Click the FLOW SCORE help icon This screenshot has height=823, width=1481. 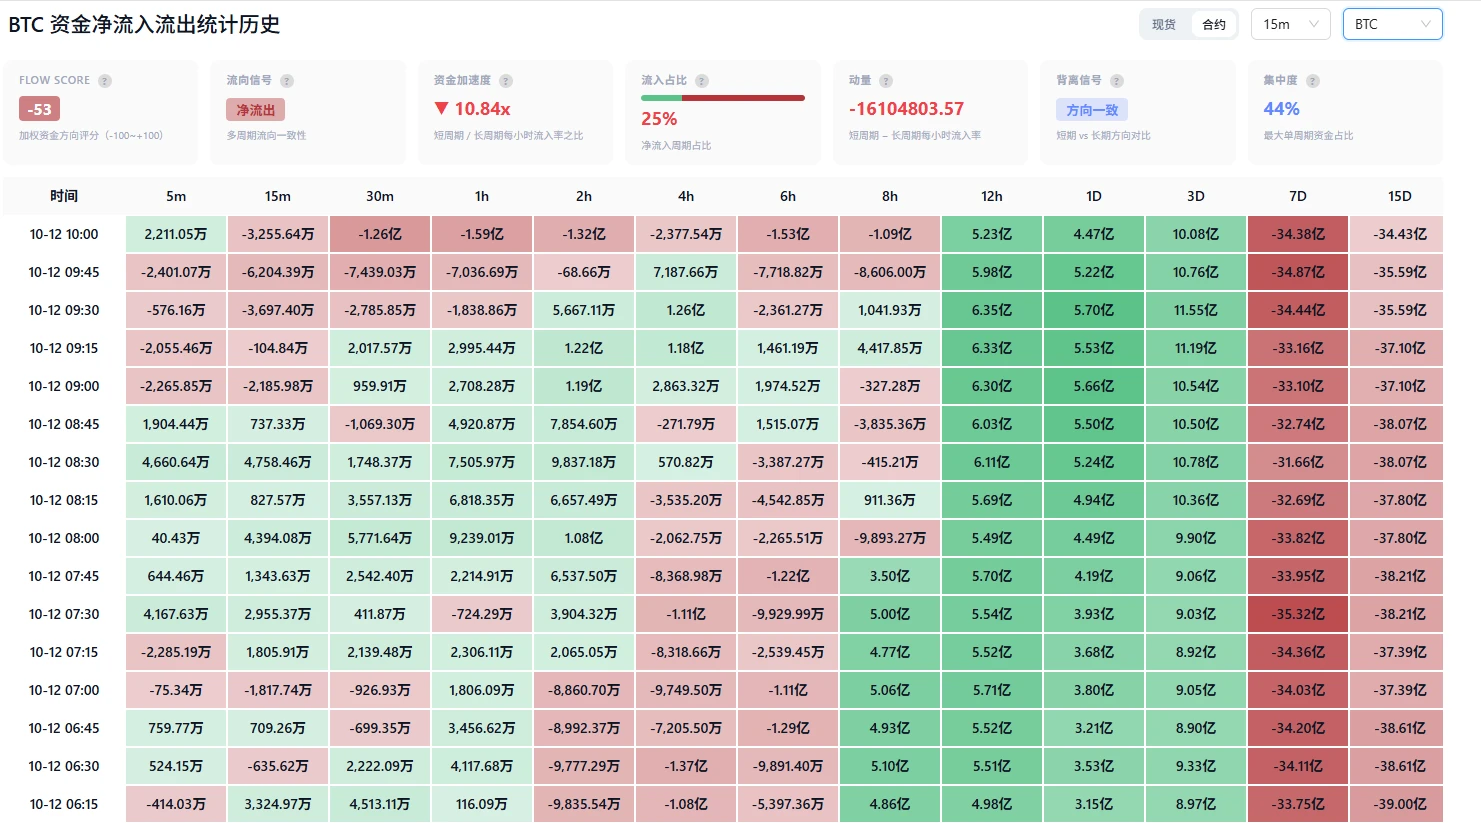point(105,81)
